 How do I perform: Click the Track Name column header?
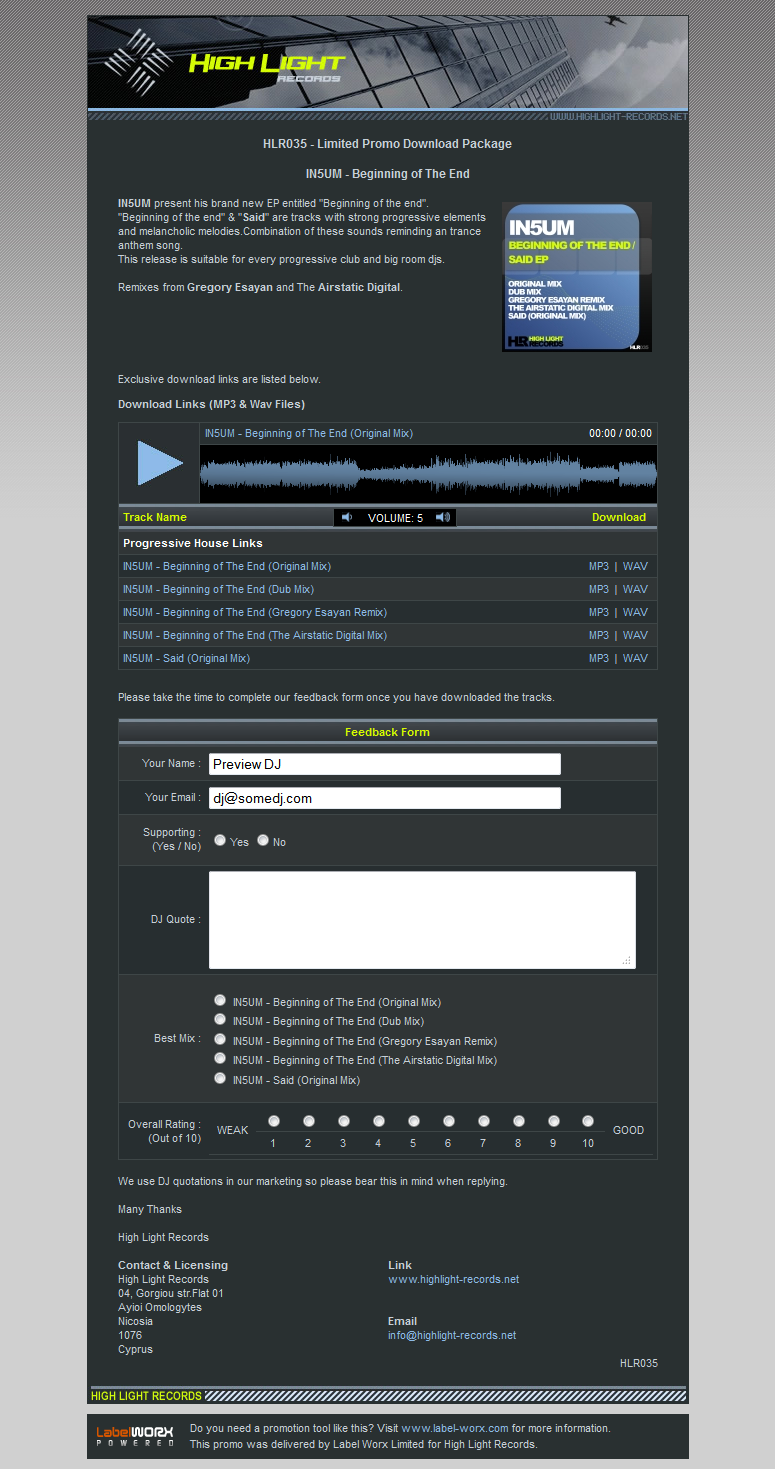pos(155,517)
